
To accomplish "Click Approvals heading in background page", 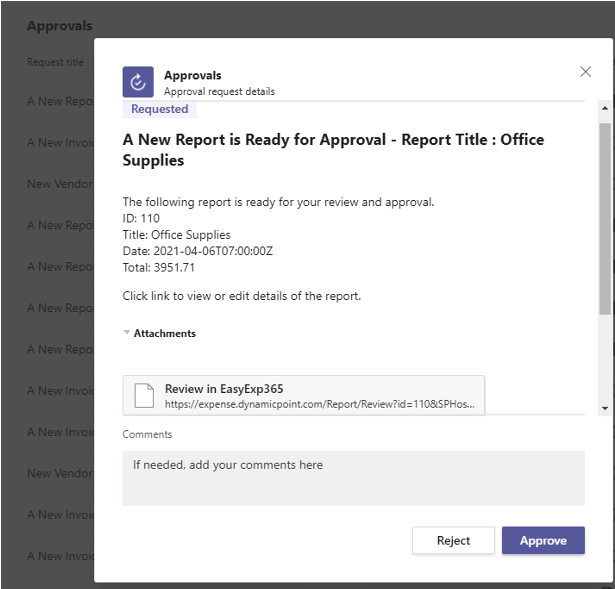I will (x=60, y=26).
